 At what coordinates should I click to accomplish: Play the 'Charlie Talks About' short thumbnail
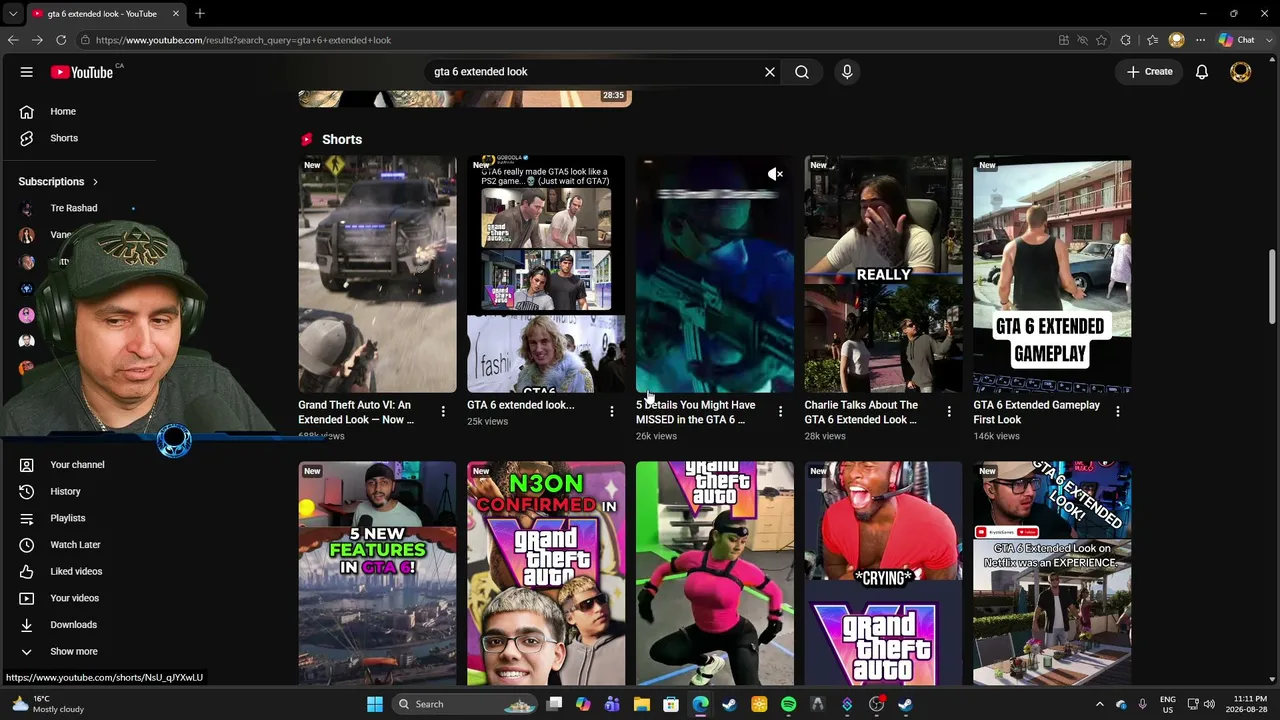pos(883,274)
